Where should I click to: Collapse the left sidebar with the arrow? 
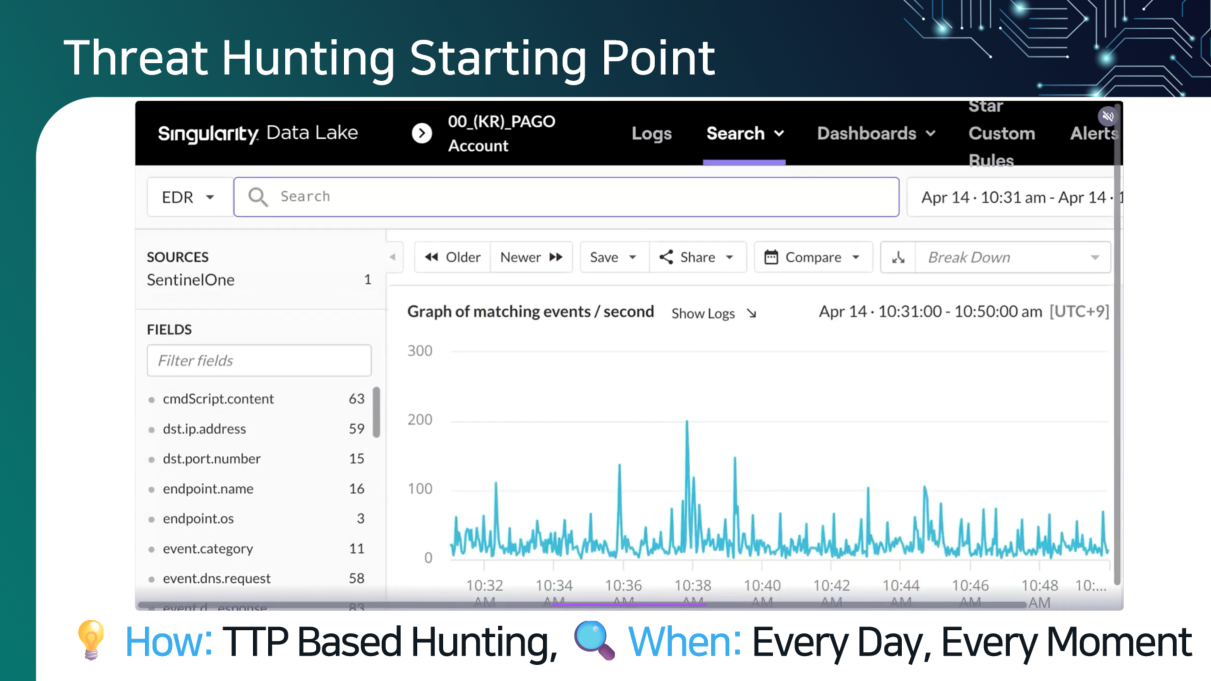point(393,257)
